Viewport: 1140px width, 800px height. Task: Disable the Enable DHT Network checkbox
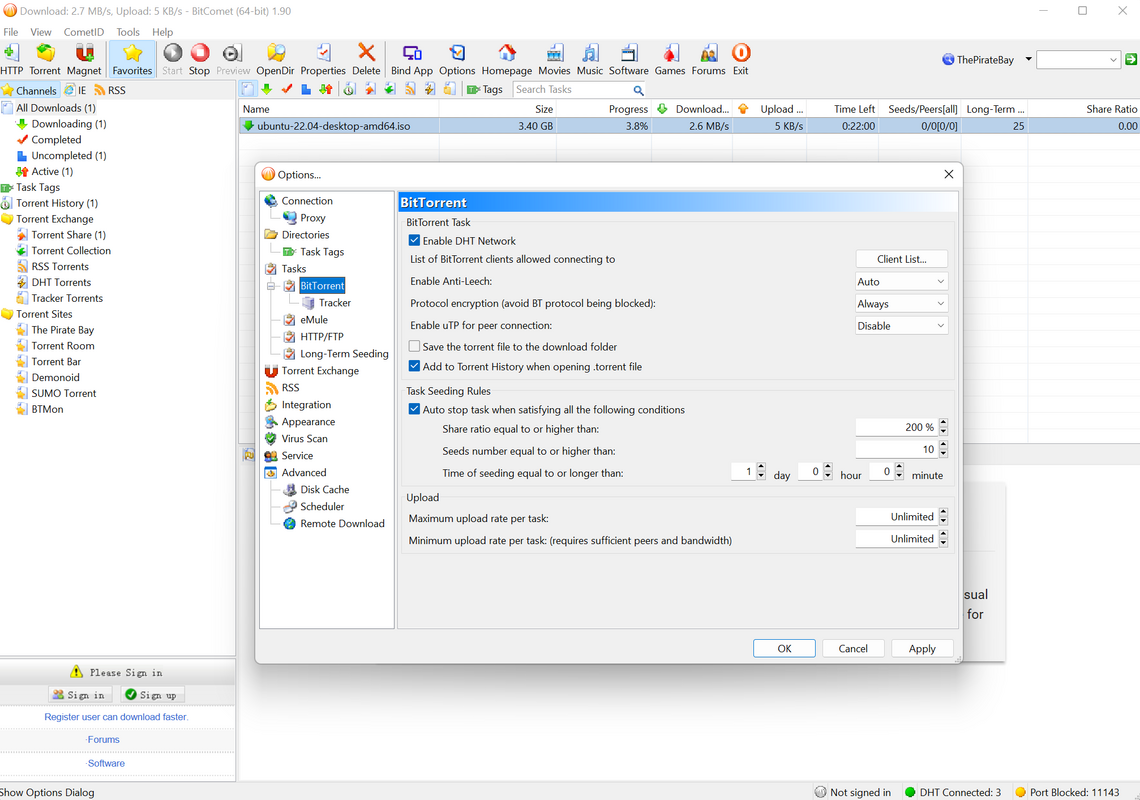415,241
